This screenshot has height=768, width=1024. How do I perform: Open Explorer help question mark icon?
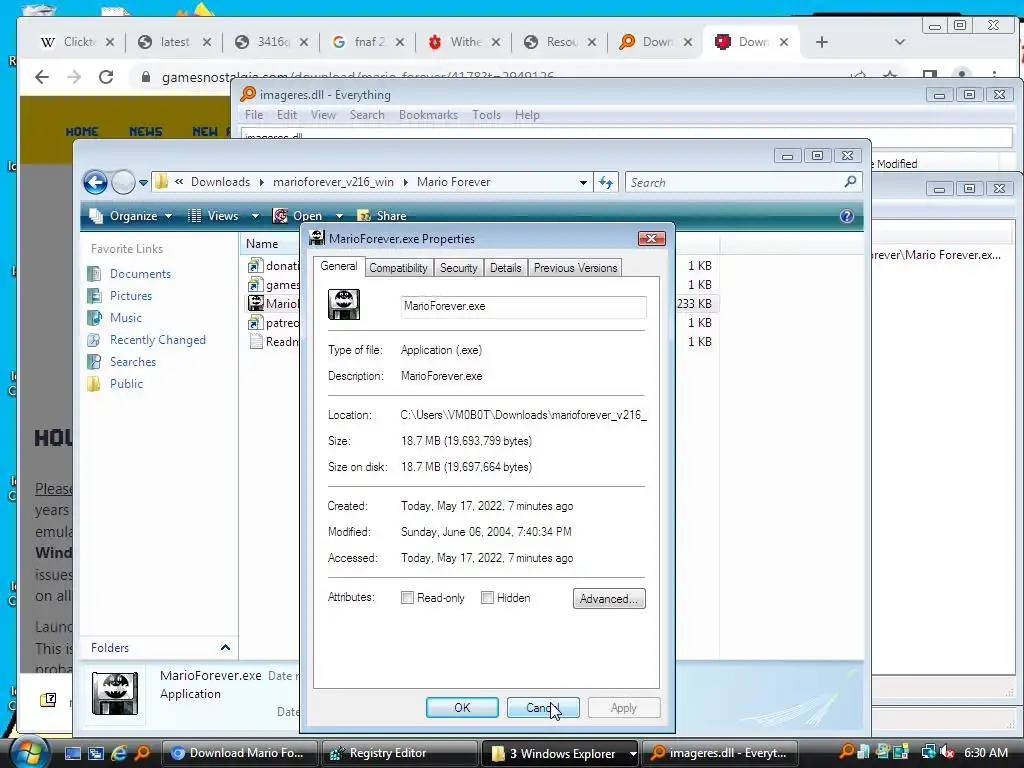pyautogui.click(x=846, y=216)
